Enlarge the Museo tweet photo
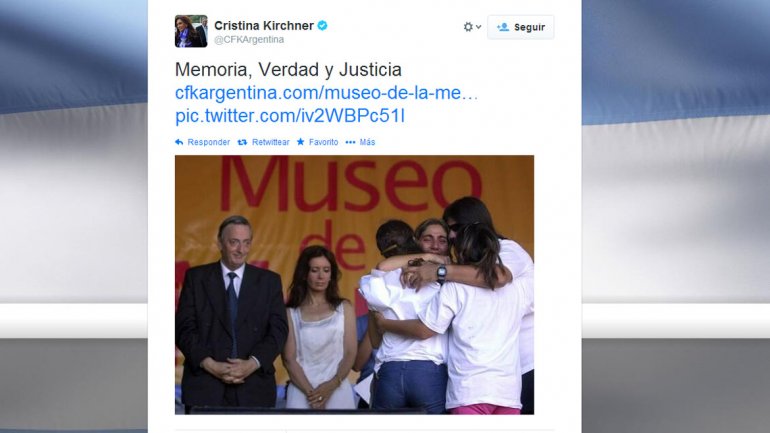This screenshot has width=770, height=433. tap(354, 285)
